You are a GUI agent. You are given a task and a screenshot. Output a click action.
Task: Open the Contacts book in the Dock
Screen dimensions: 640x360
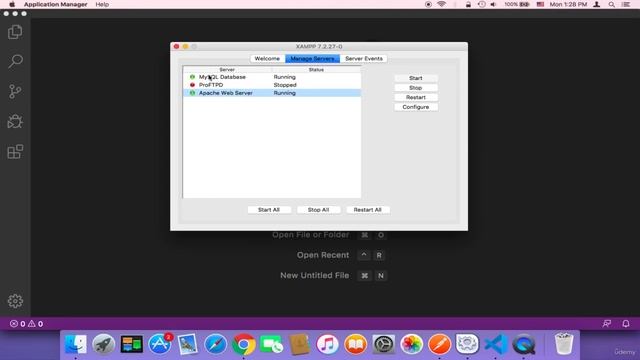300,344
